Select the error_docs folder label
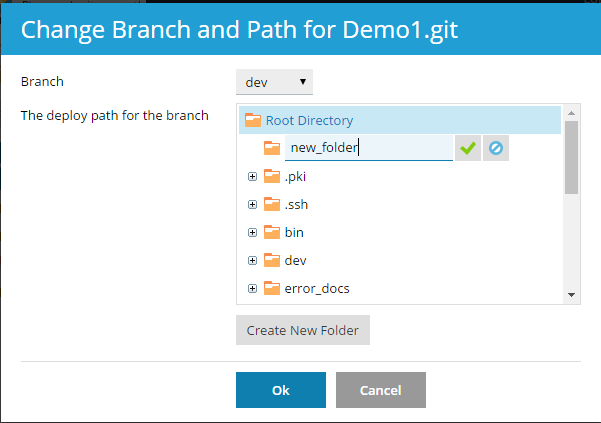601x423 pixels. (x=316, y=289)
